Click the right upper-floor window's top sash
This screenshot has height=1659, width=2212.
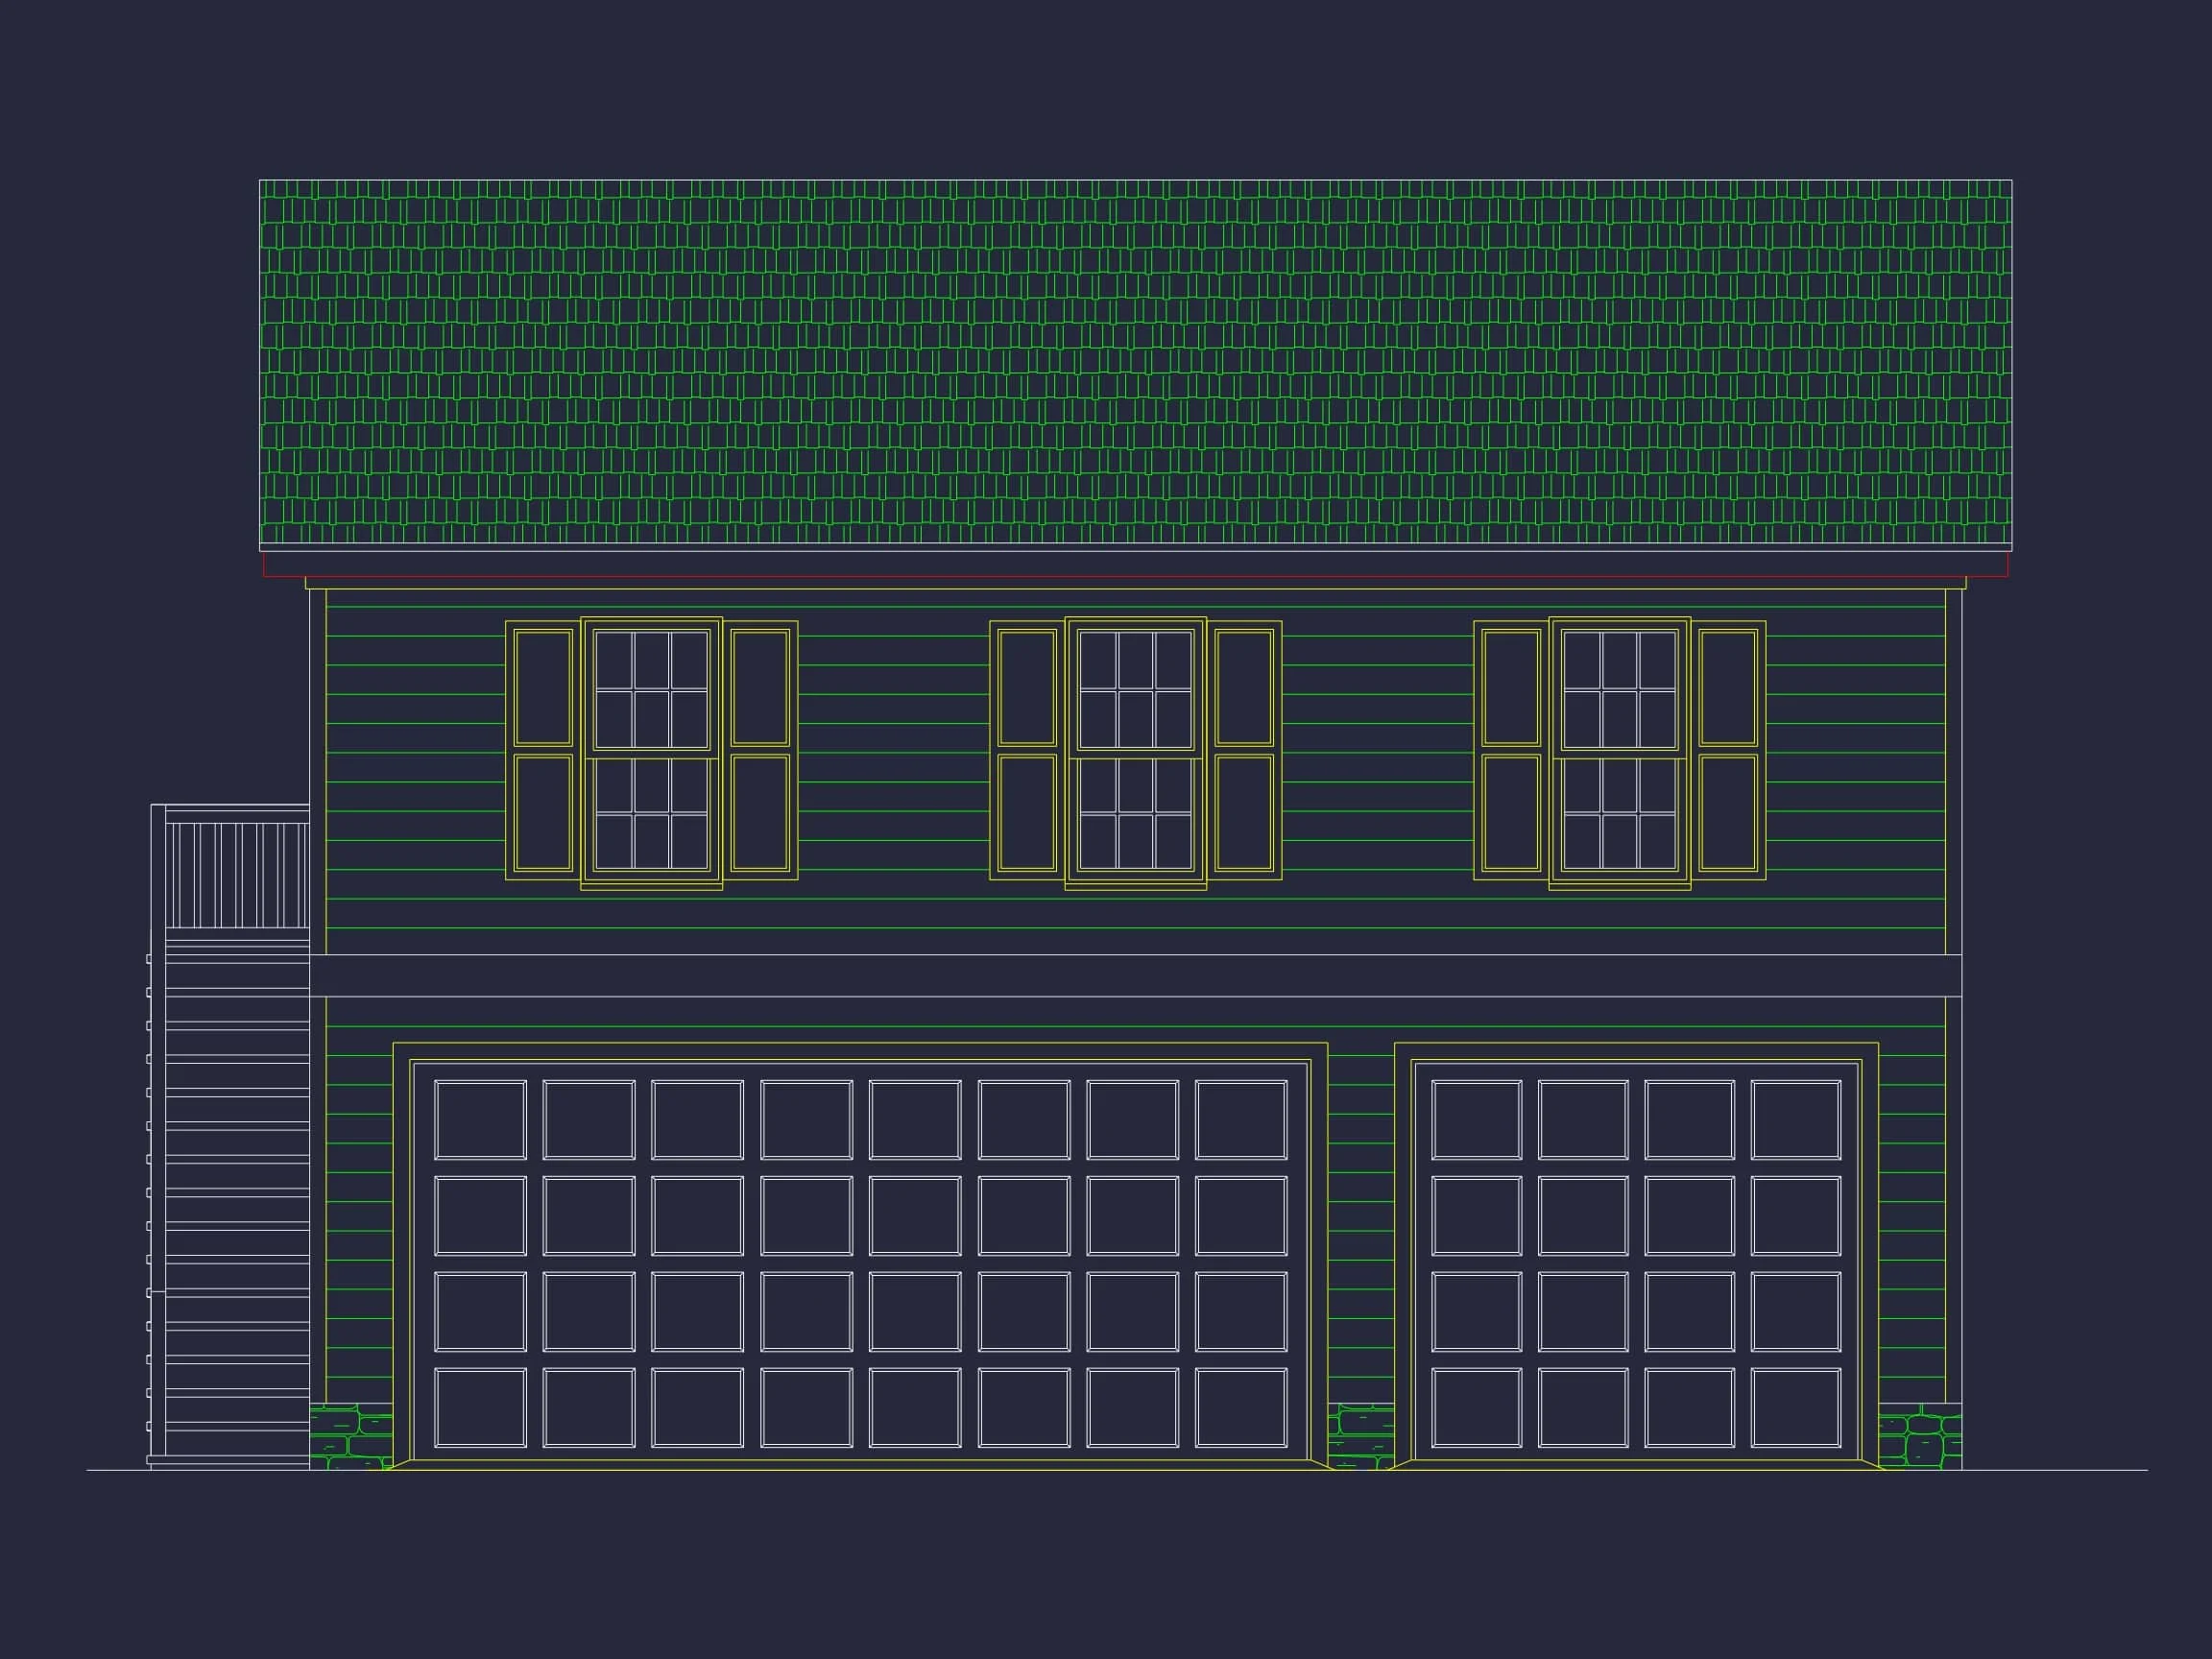click(x=1619, y=689)
